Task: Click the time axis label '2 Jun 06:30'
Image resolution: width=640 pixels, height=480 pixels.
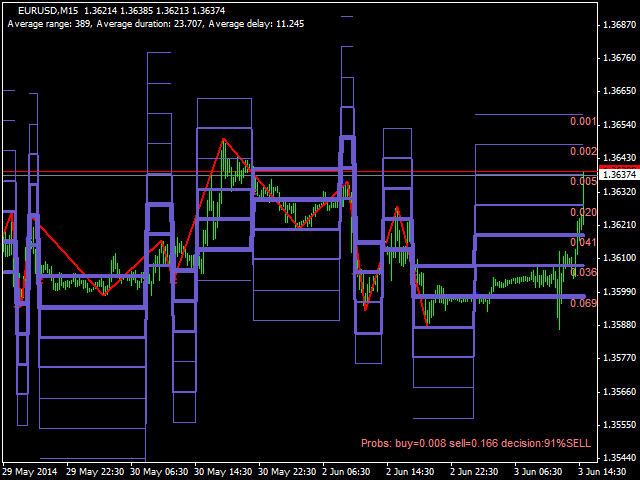Action: tap(346, 472)
